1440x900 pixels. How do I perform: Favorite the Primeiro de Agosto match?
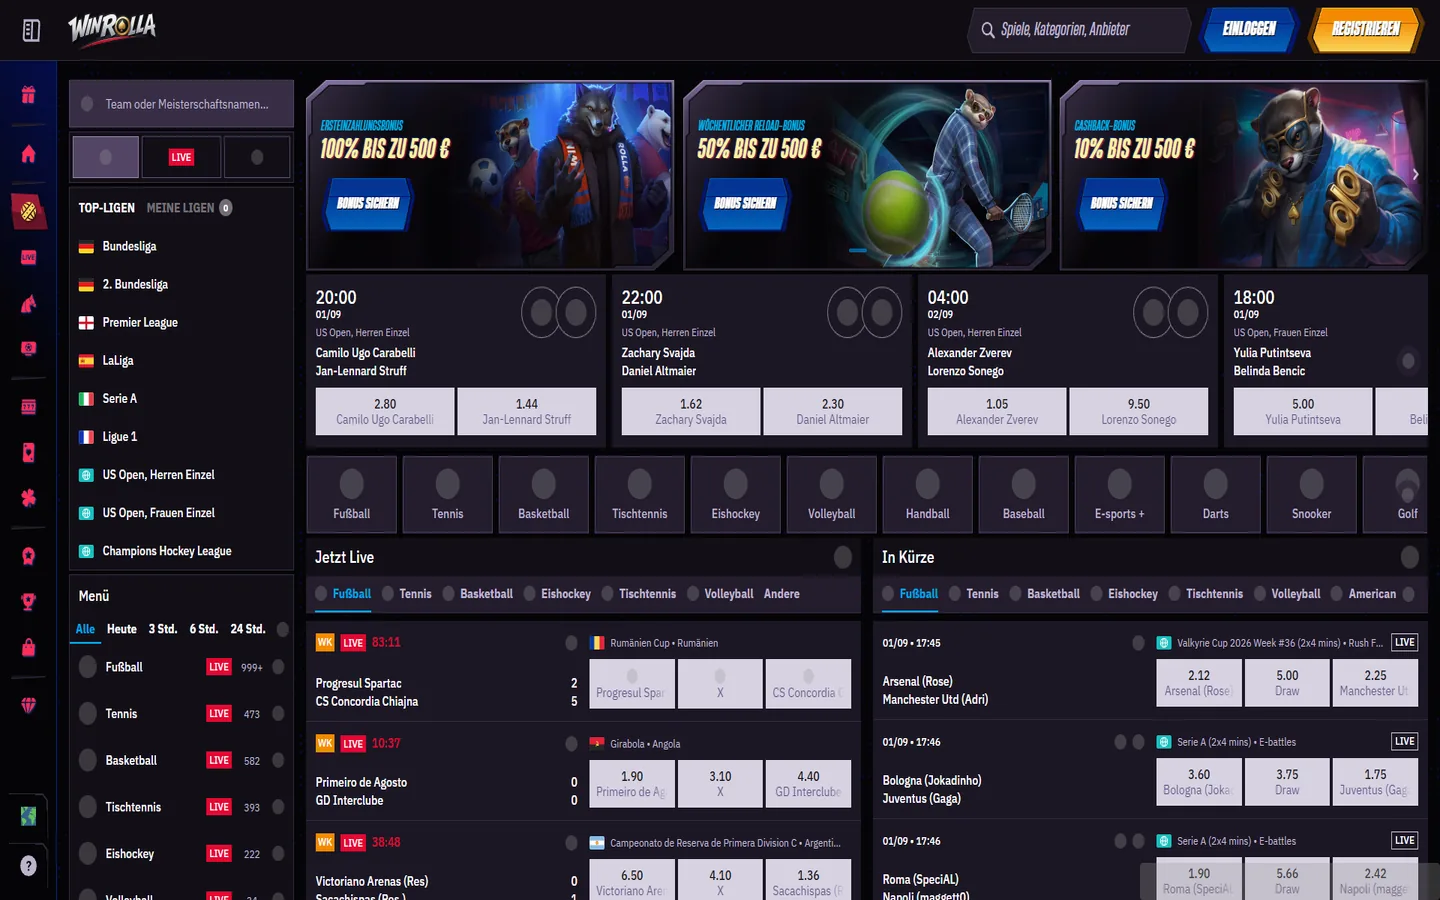click(571, 743)
